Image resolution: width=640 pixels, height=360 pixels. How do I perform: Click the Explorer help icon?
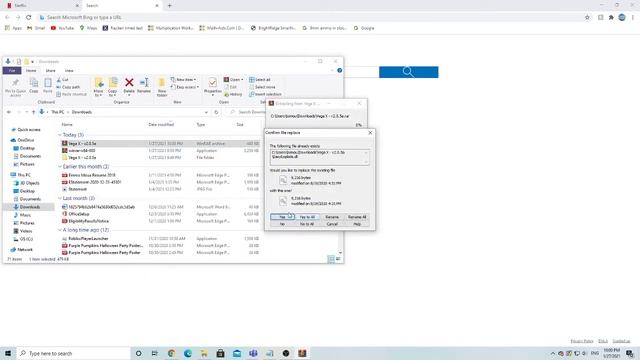340,70
